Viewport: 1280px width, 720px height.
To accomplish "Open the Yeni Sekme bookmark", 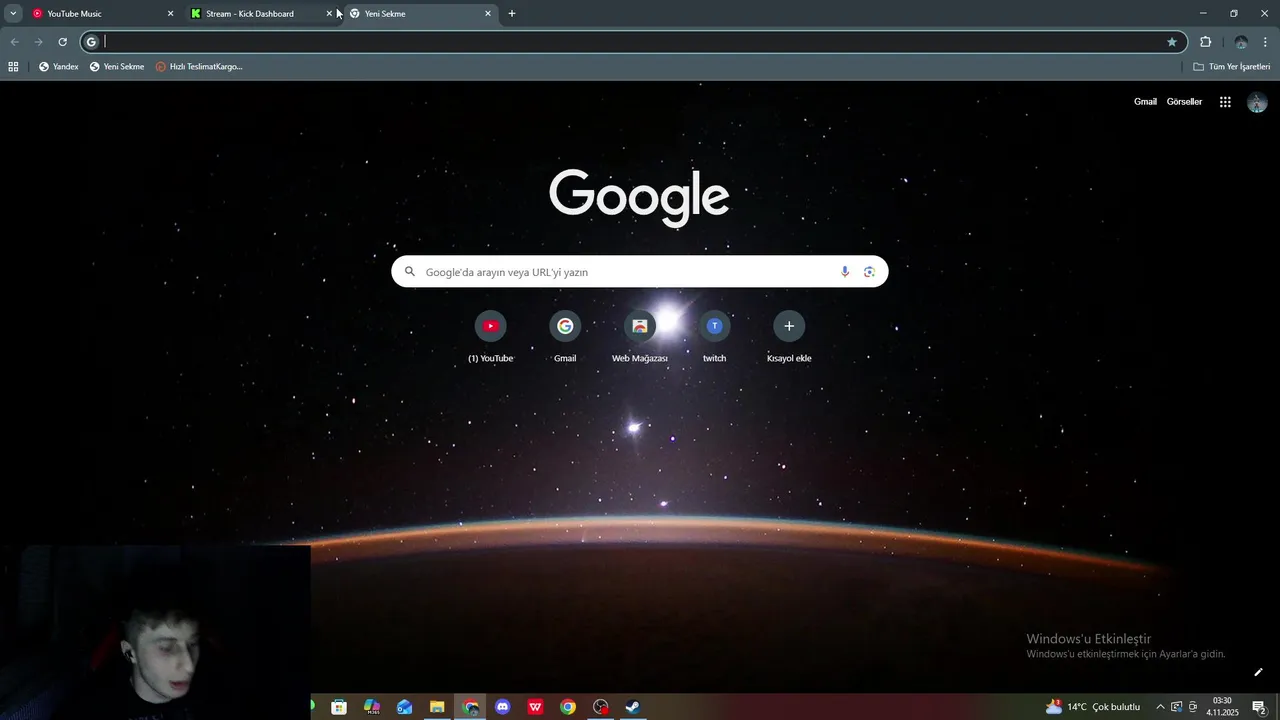I will 117,67.
